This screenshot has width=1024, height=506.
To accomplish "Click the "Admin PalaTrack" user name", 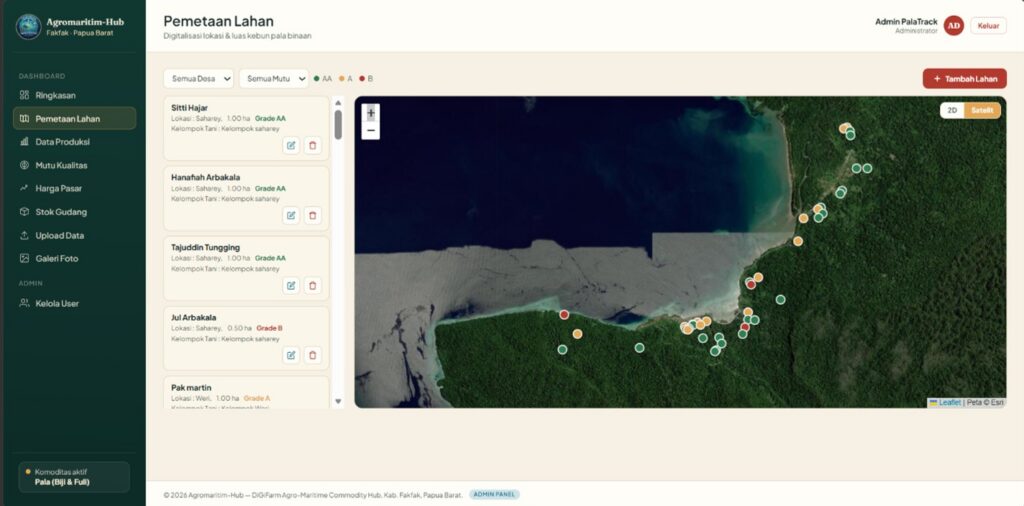I will coord(906,22).
